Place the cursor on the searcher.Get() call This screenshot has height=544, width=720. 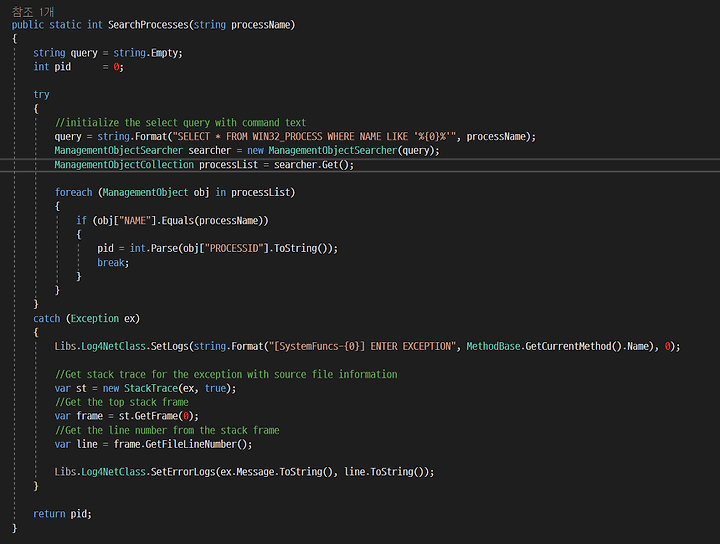[x=313, y=165]
